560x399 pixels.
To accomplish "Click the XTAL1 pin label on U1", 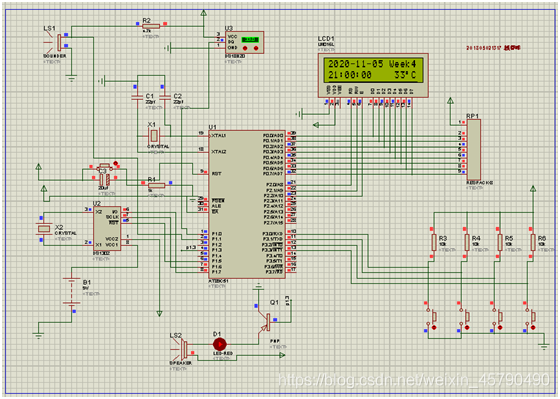I will pyautogui.click(x=219, y=136).
